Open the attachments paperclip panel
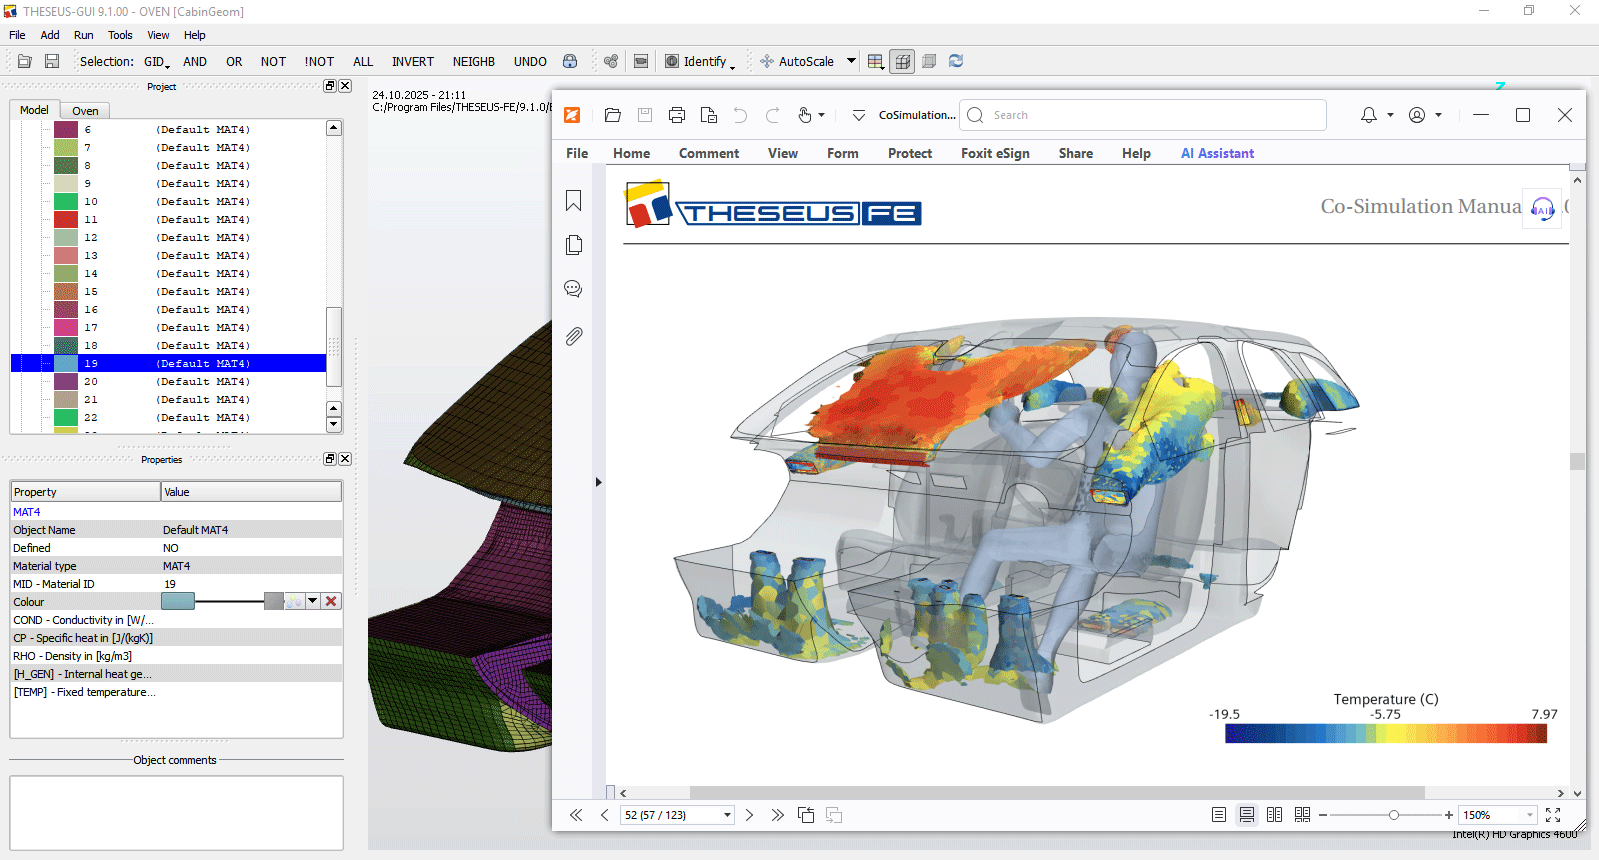This screenshot has width=1599, height=860. (x=573, y=337)
